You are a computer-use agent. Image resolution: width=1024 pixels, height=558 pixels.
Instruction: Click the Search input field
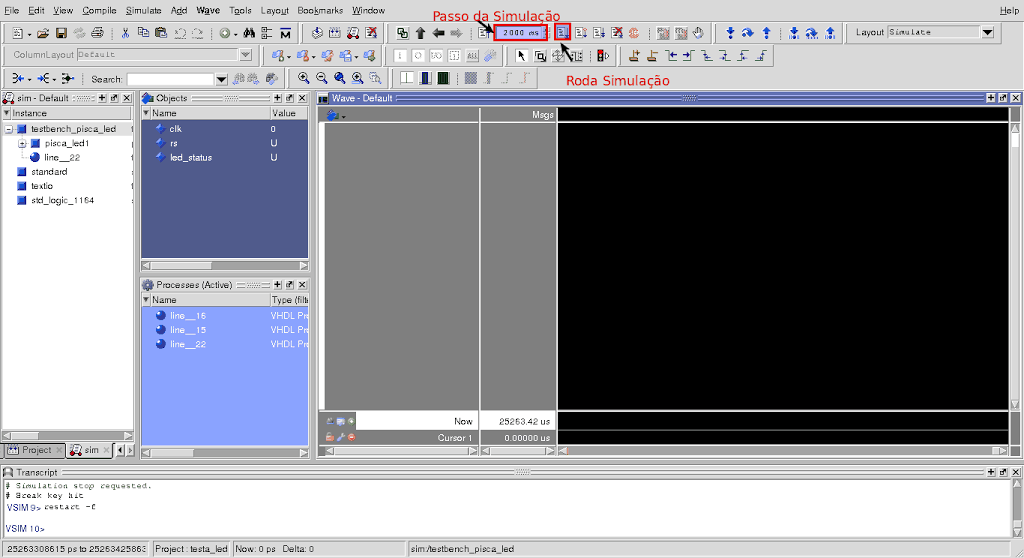[x=170, y=79]
